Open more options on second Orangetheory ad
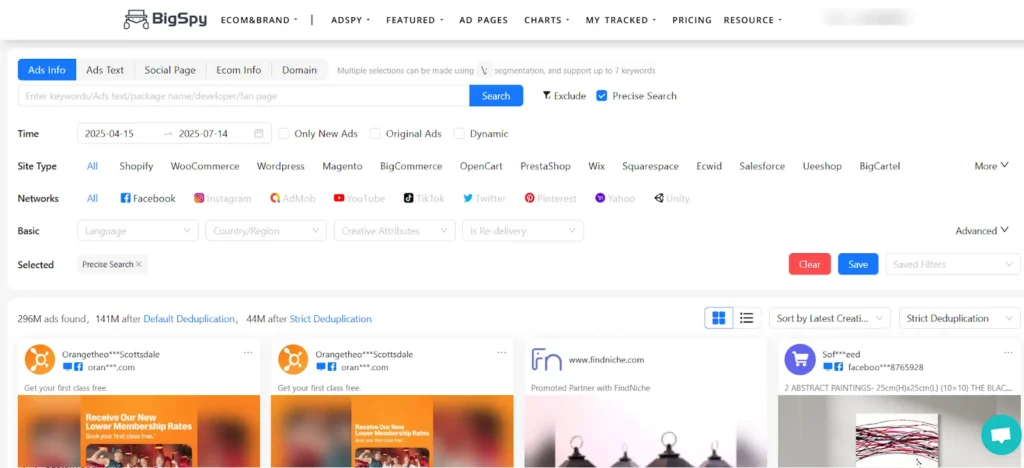 [x=502, y=352]
